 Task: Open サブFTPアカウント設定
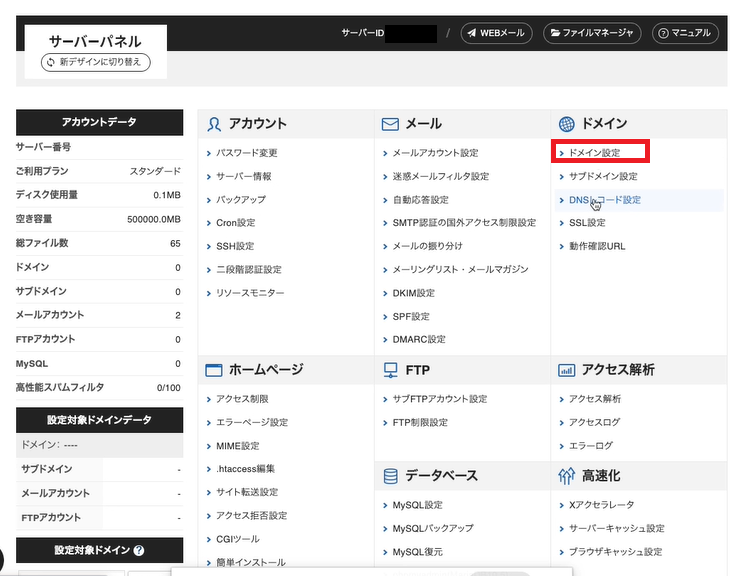click(440, 399)
